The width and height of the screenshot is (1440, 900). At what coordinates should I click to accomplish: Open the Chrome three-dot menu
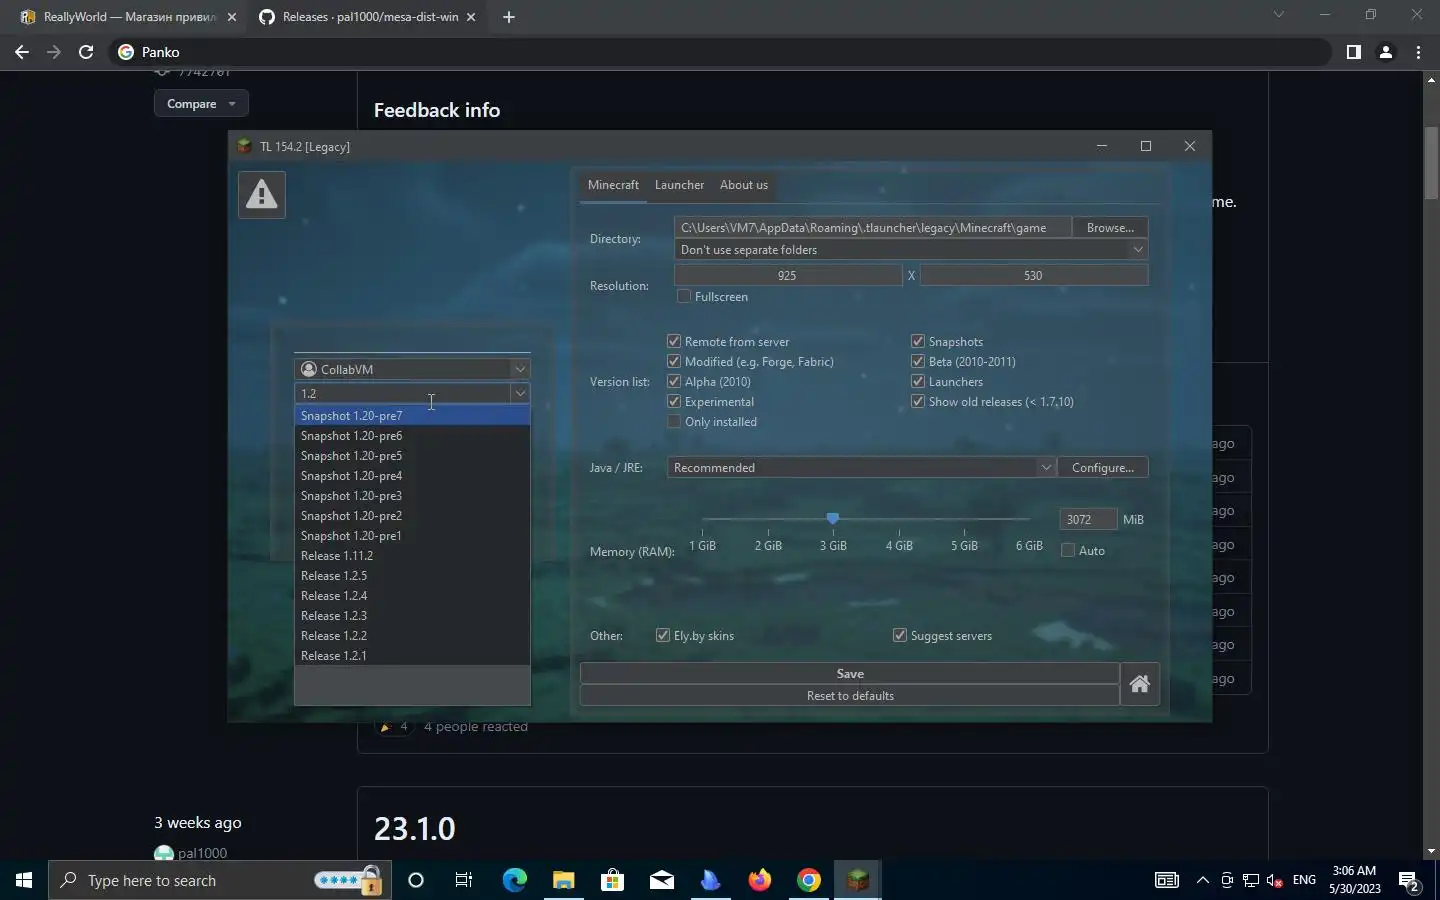[x=1418, y=52]
